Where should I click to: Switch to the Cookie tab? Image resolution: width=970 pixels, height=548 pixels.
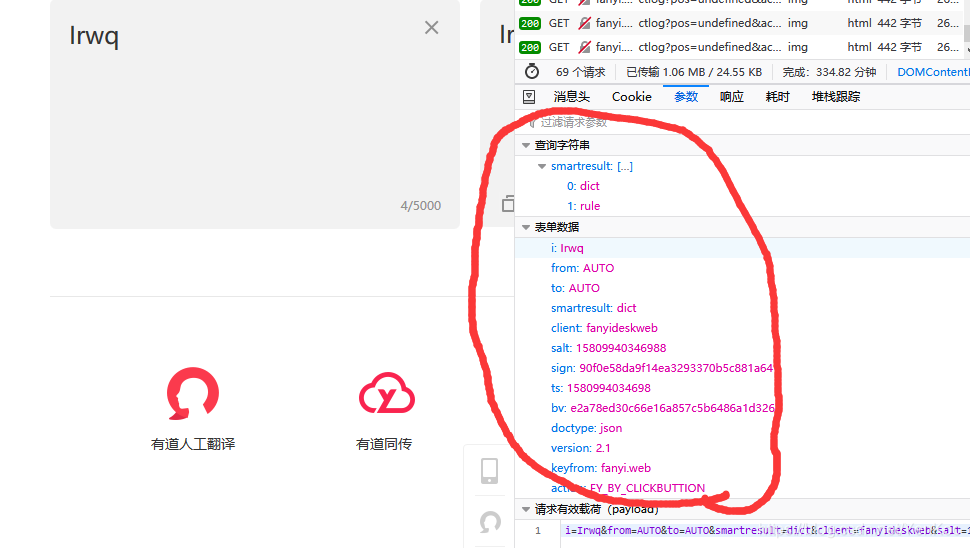(x=632, y=96)
